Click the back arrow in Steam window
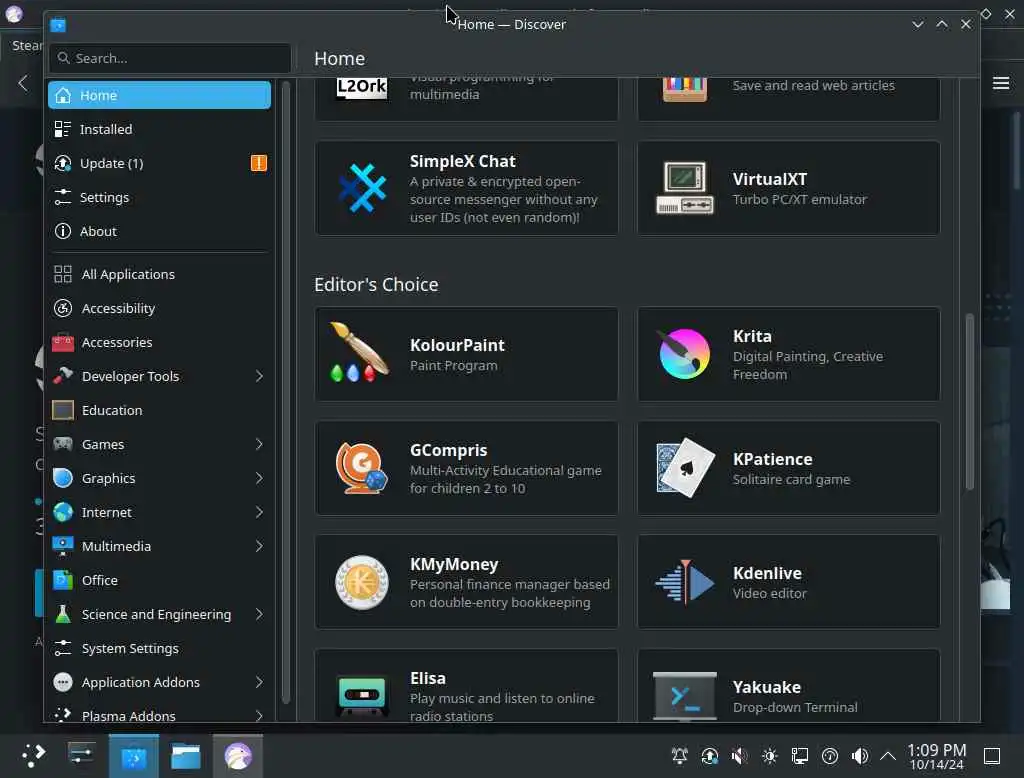The height and width of the screenshot is (778, 1024). 24,83
